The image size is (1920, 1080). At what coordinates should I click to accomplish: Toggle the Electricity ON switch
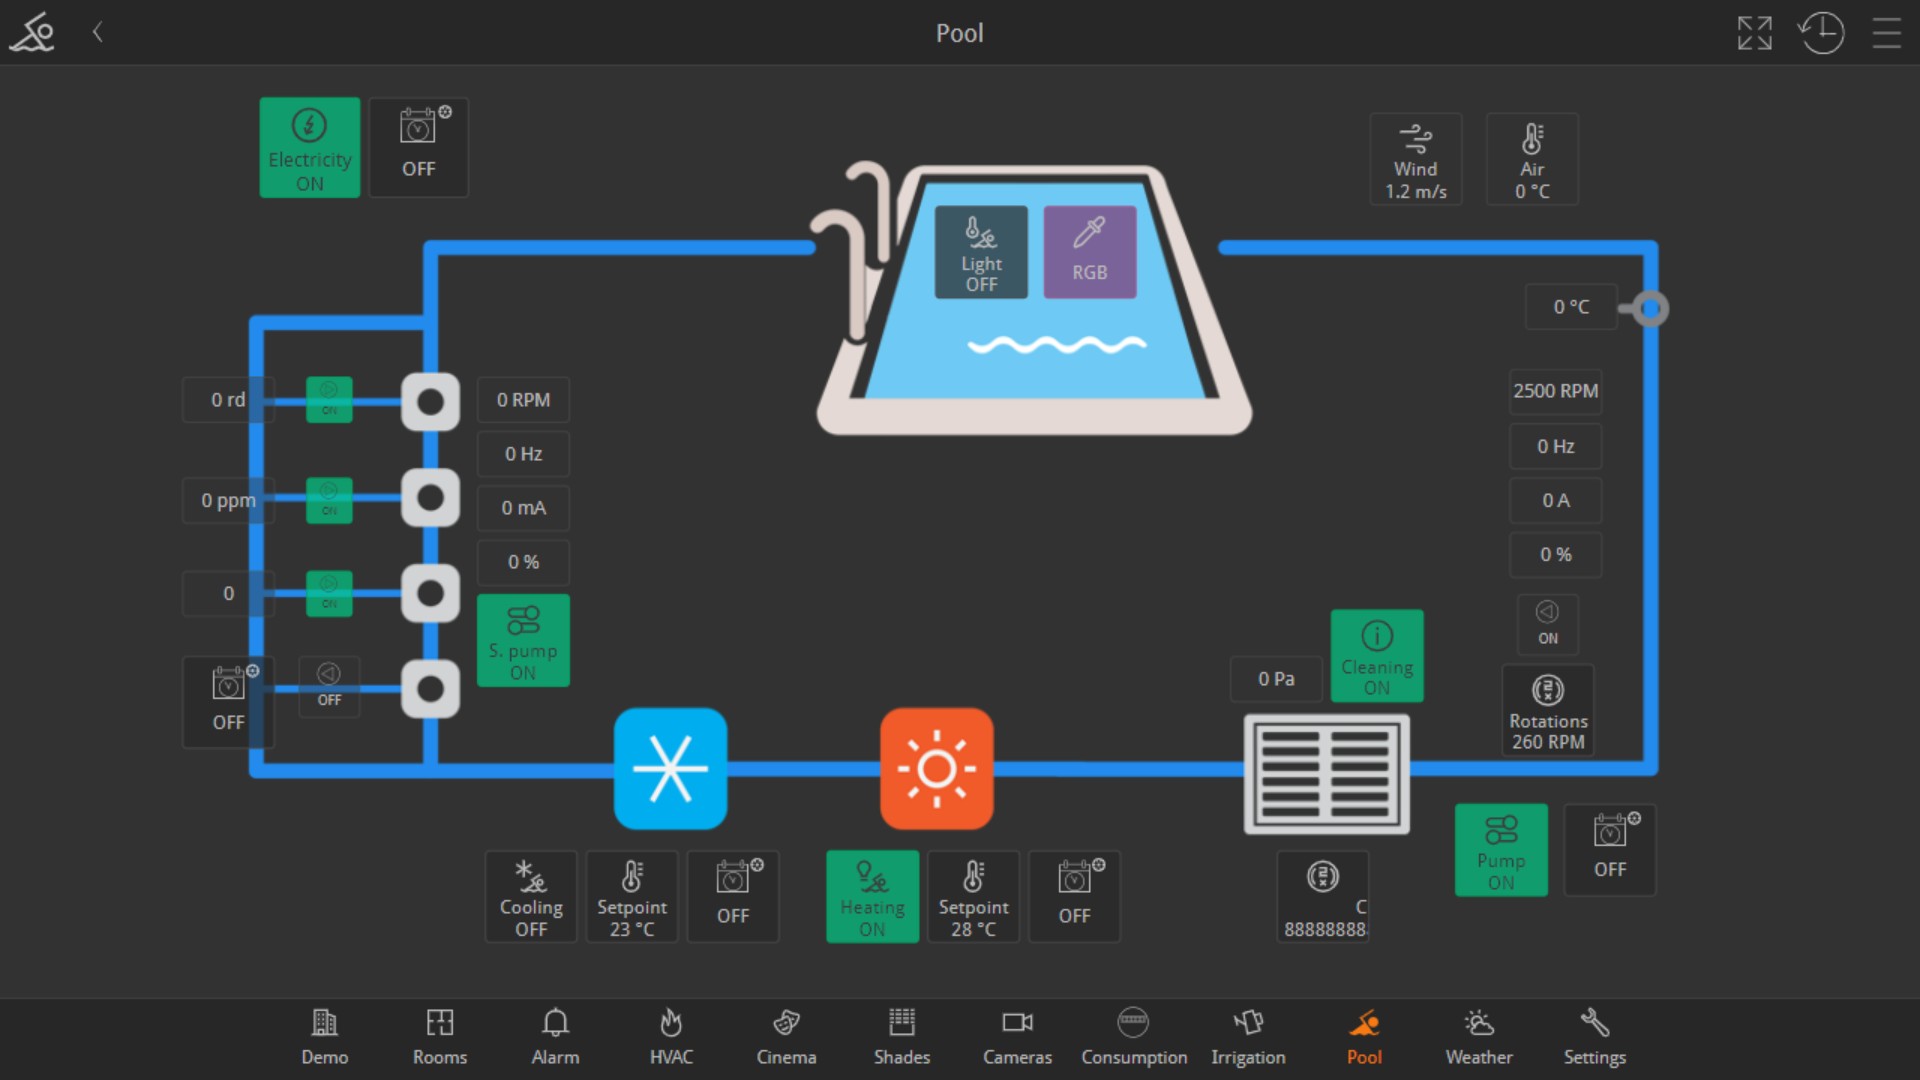point(309,147)
